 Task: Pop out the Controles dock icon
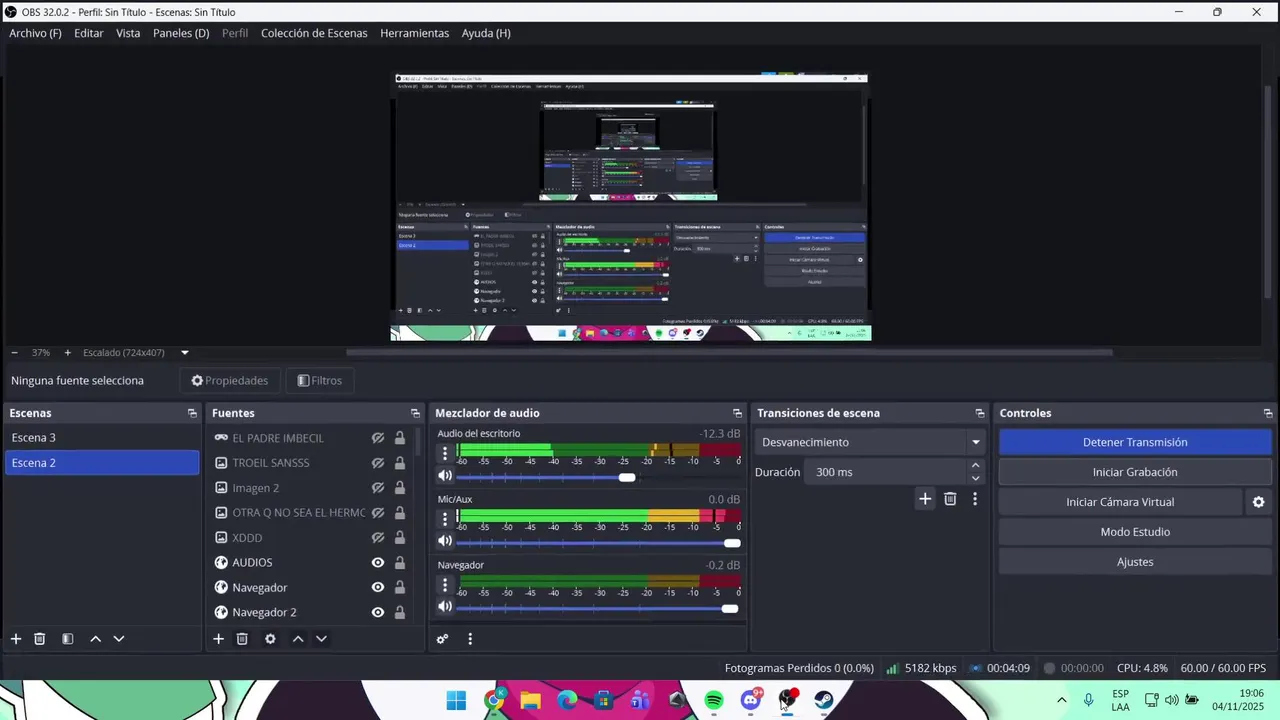1268,413
